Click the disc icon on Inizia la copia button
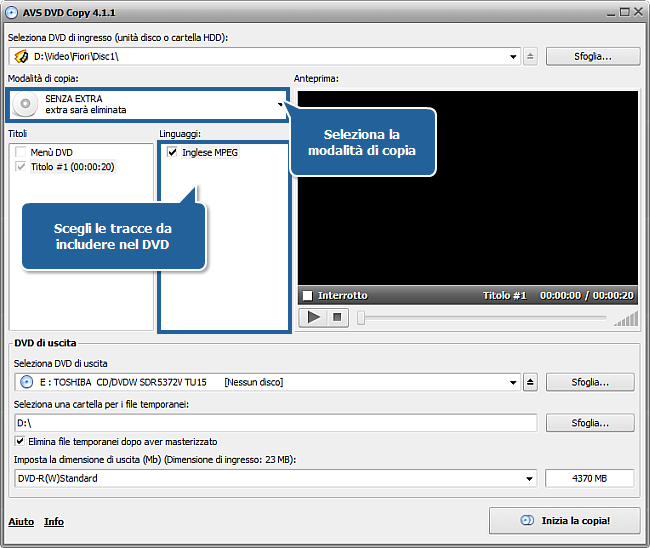The height and width of the screenshot is (548, 650). [527, 520]
